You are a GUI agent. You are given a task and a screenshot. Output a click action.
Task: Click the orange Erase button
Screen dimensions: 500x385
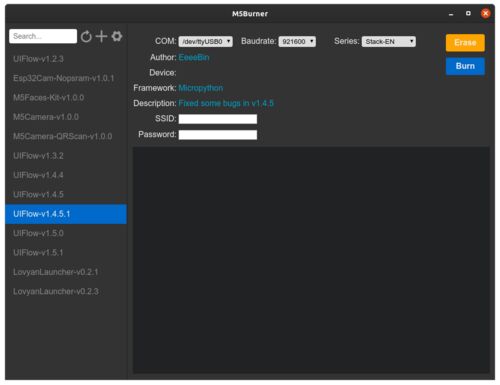(465, 43)
